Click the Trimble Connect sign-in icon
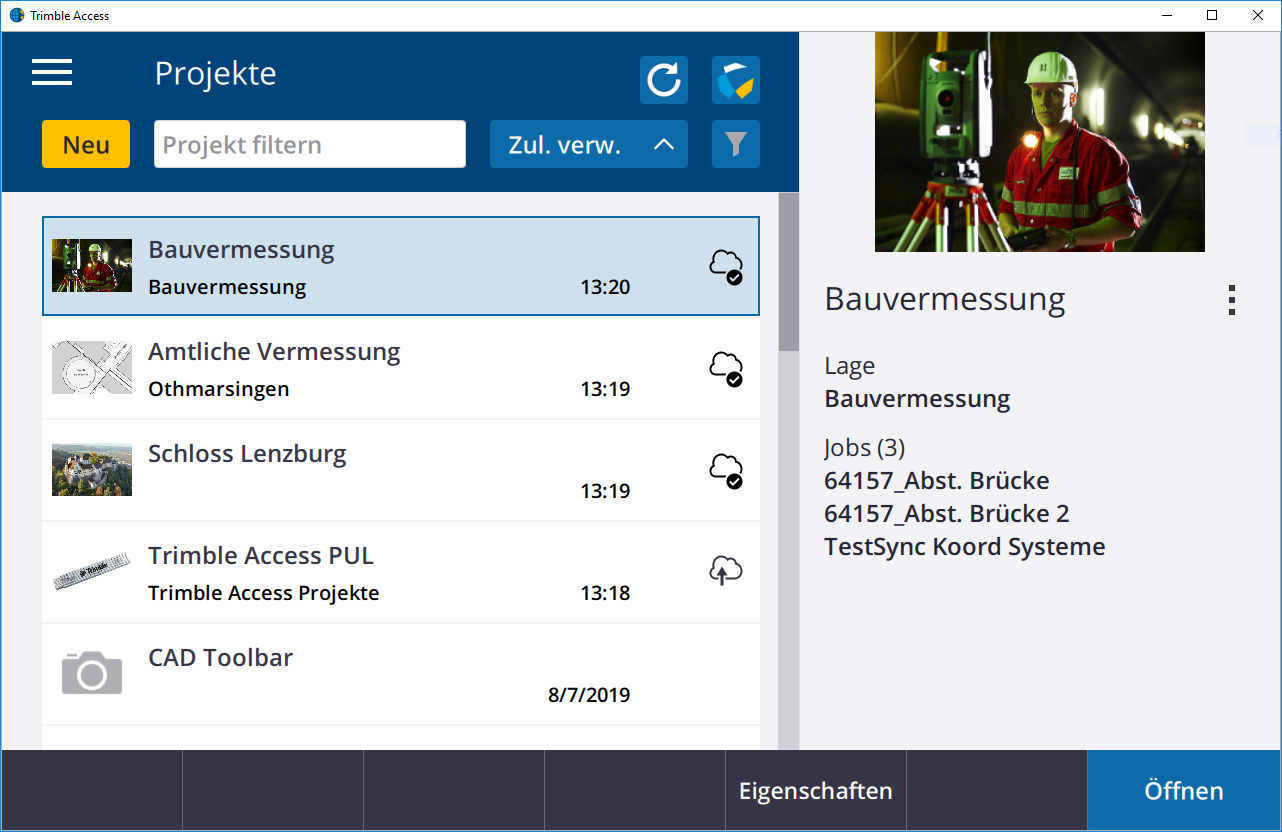The height and width of the screenshot is (832, 1282). (x=735, y=80)
